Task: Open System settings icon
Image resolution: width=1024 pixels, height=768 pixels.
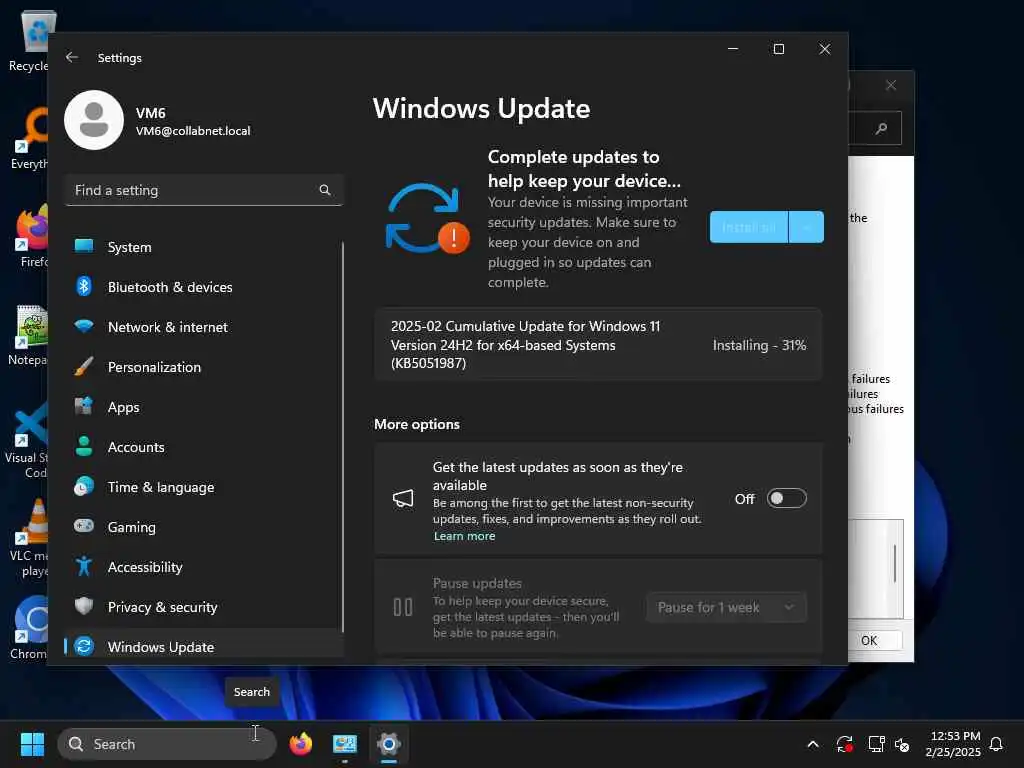Action: coord(84,246)
